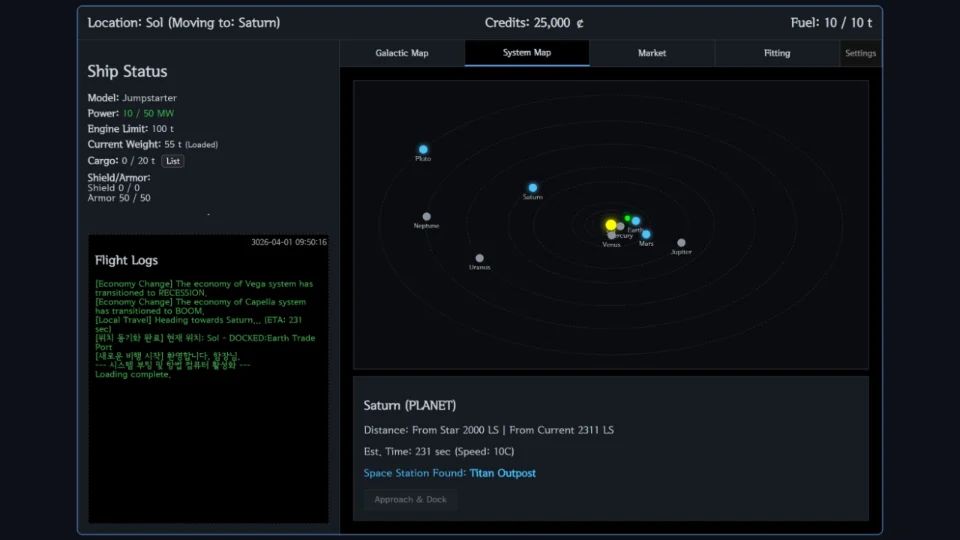Viewport: 960px width, 540px height.
Task: Click the Titan Outpost station link
Action: point(502,473)
